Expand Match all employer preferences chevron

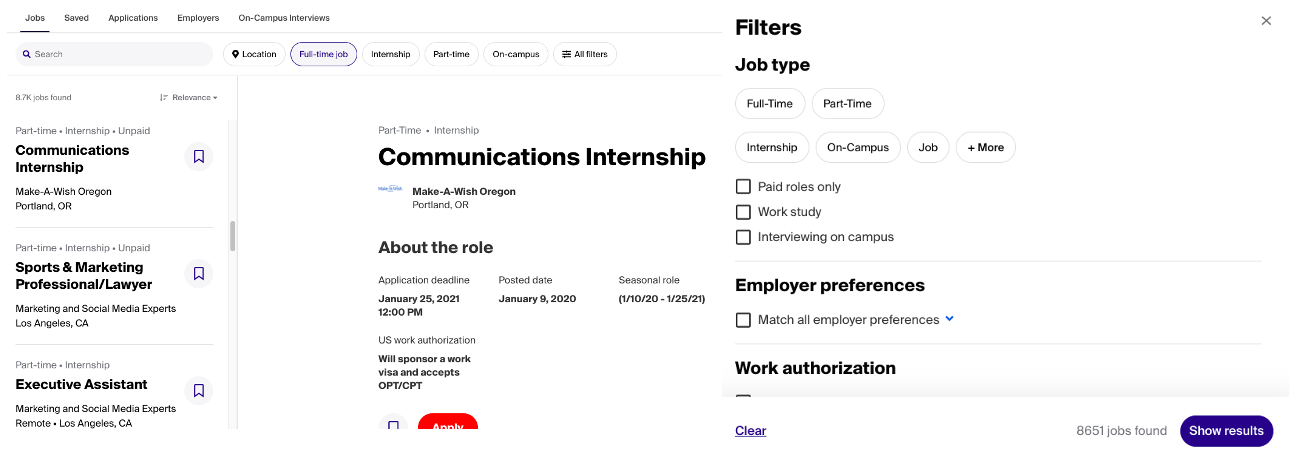click(950, 319)
